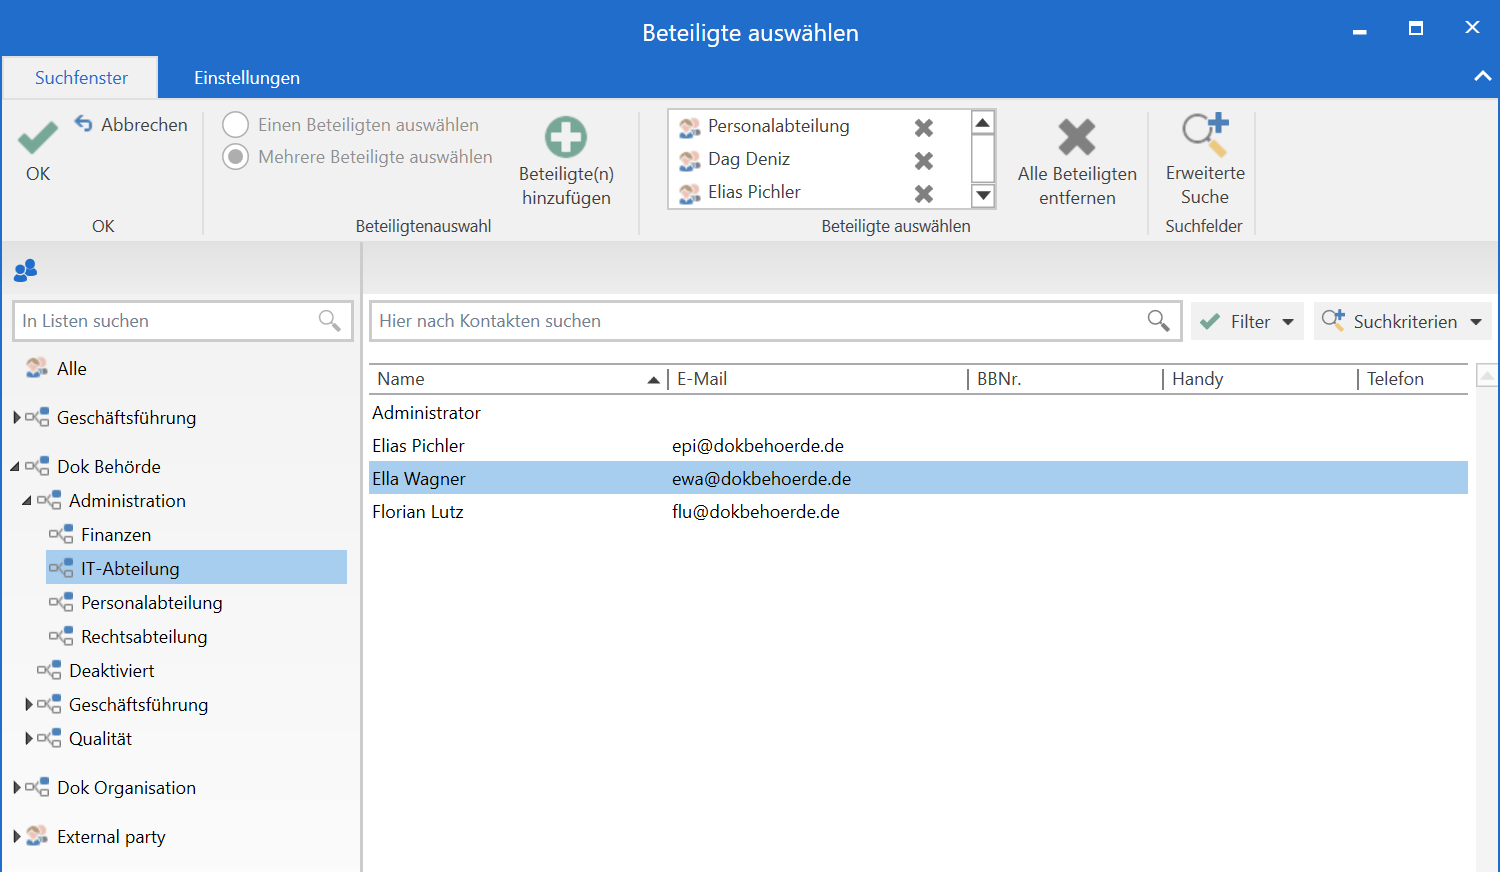Open the Filter dropdown
The height and width of the screenshot is (872, 1500).
click(x=1247, y=322)
